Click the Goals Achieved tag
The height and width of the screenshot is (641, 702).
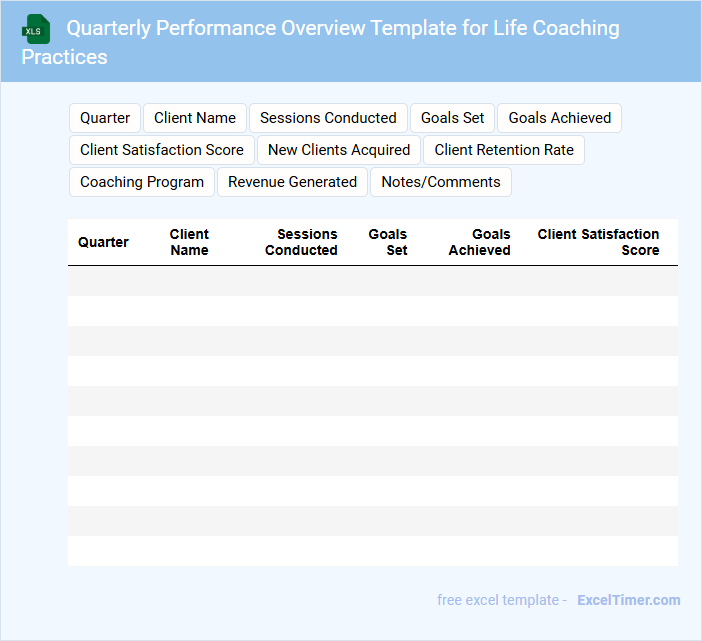coord(559,118)
